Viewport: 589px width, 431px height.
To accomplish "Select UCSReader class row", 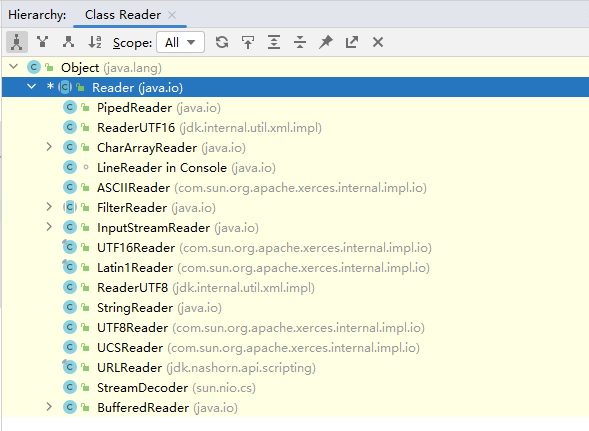I will point(295,348).
